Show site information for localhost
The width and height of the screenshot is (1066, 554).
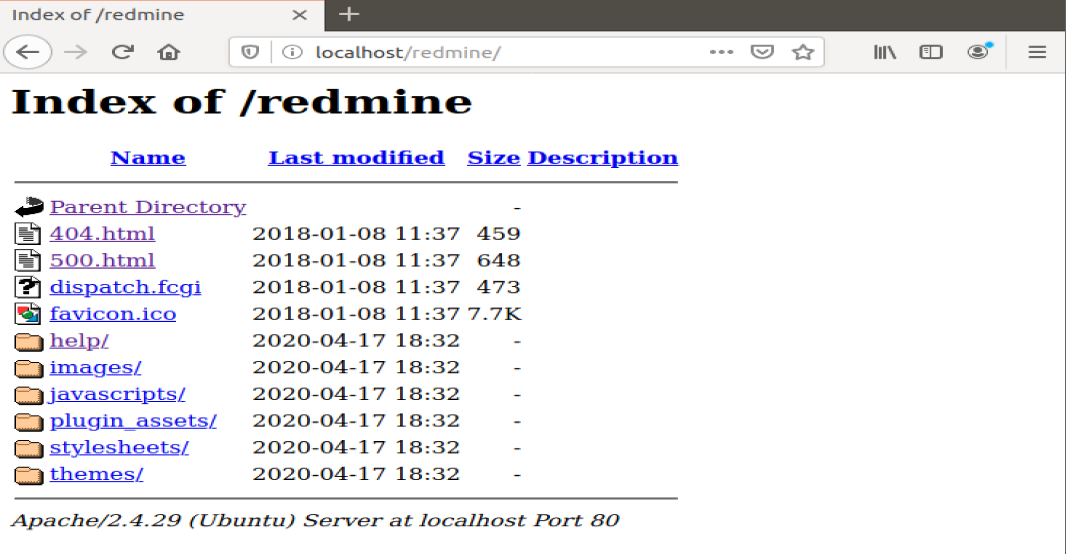point(292,52)
